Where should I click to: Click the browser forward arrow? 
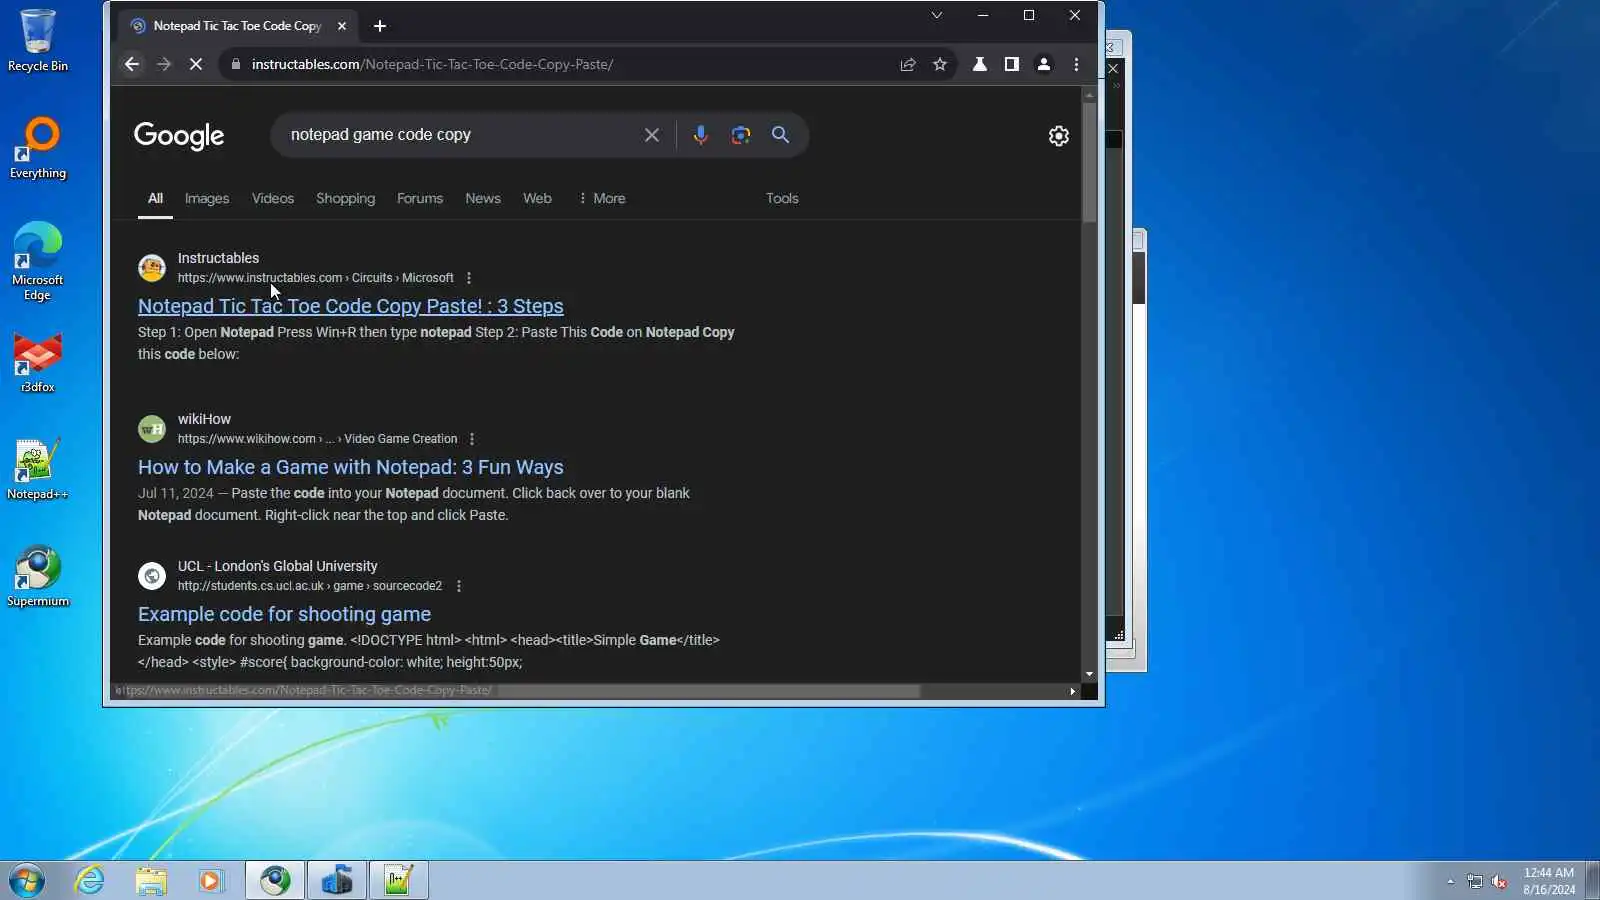click(164, 64)
